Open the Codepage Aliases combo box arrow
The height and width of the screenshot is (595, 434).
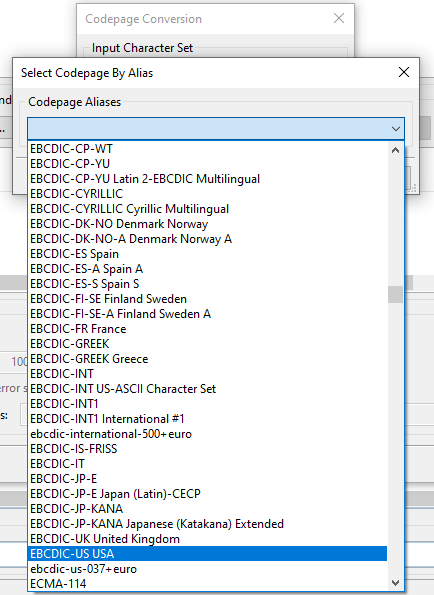click(x=396, y=129)
